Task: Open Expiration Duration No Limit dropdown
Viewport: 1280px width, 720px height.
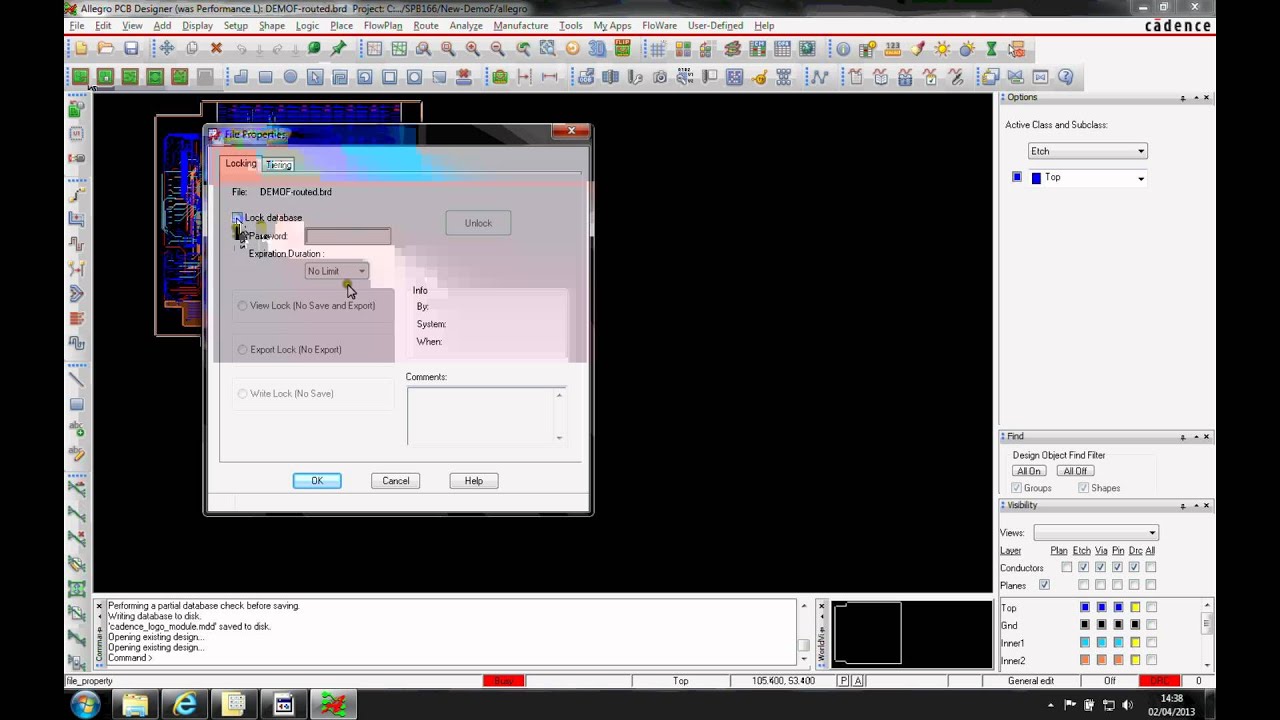Action: point(336,271)
